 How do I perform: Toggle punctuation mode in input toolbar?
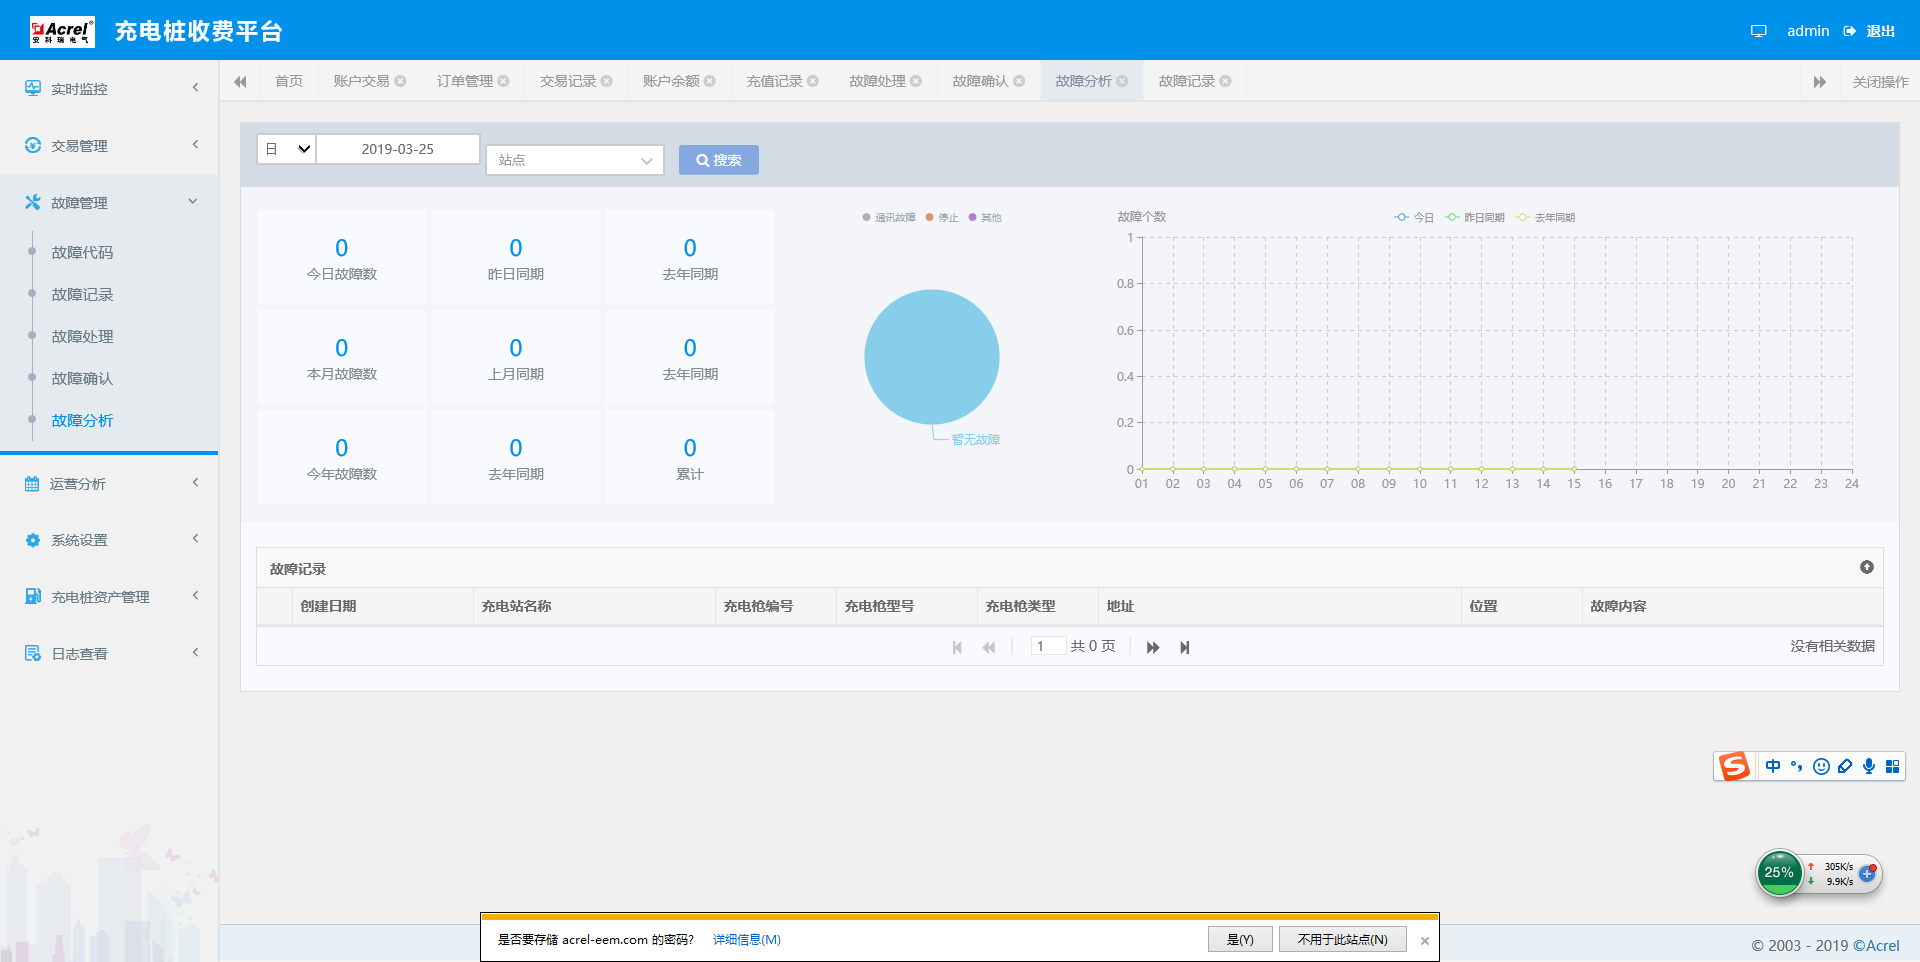coord(1797,766)
